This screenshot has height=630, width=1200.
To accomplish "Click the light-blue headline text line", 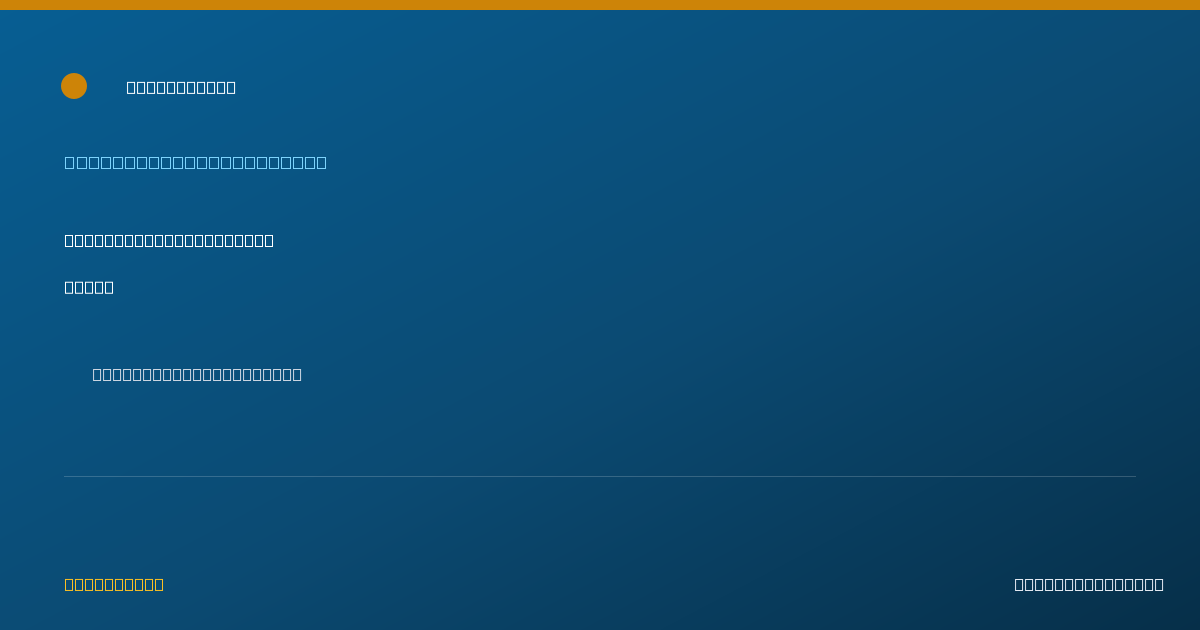I will tap(196, 162).
